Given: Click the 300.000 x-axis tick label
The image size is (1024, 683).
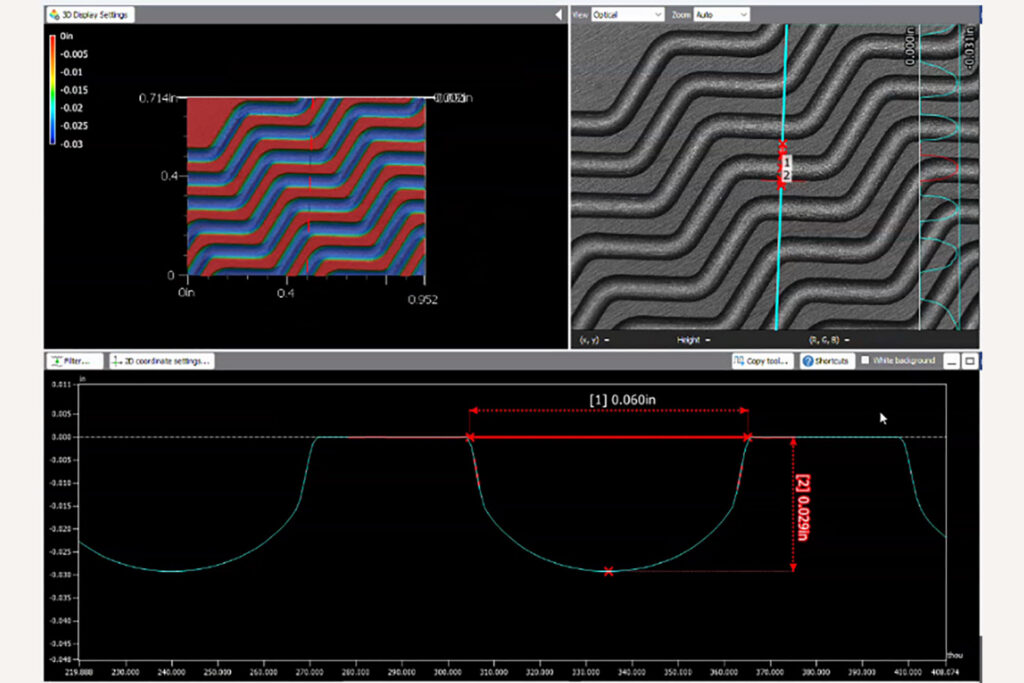Looking at the screenshot, I should tap(447, 671).
